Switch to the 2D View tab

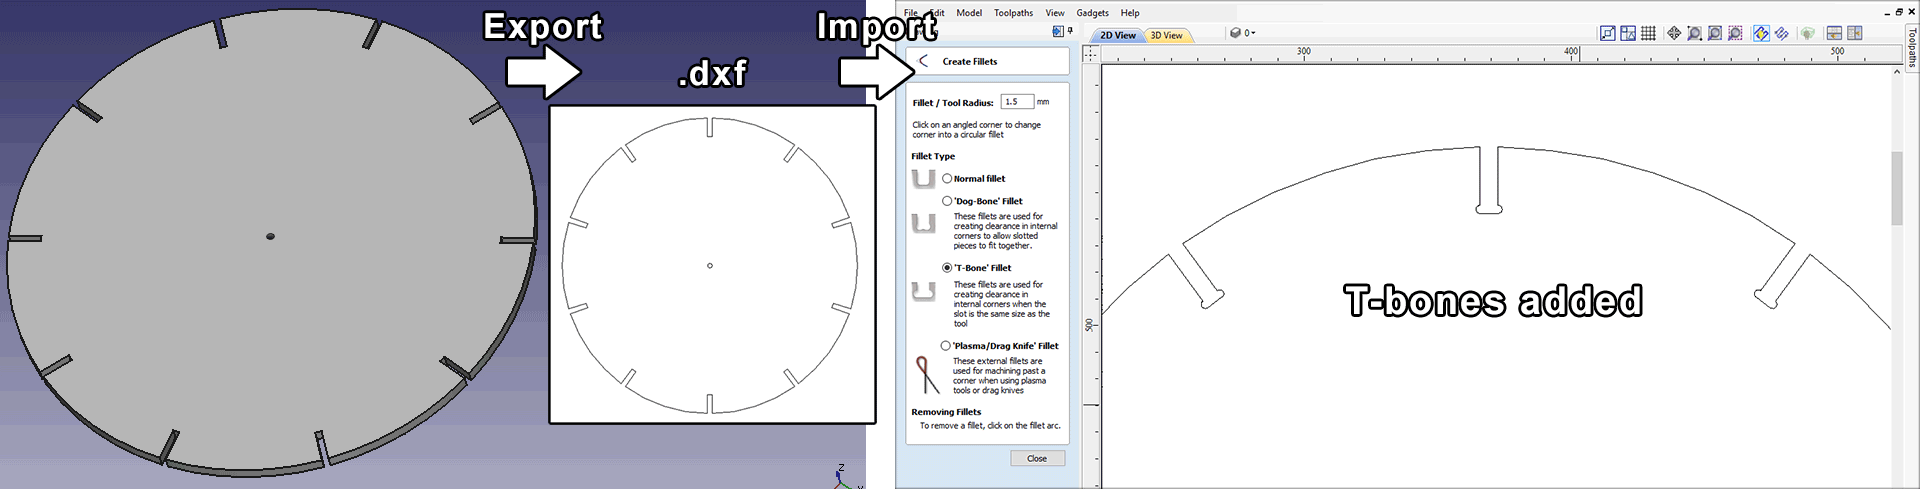click(1118, 35)
